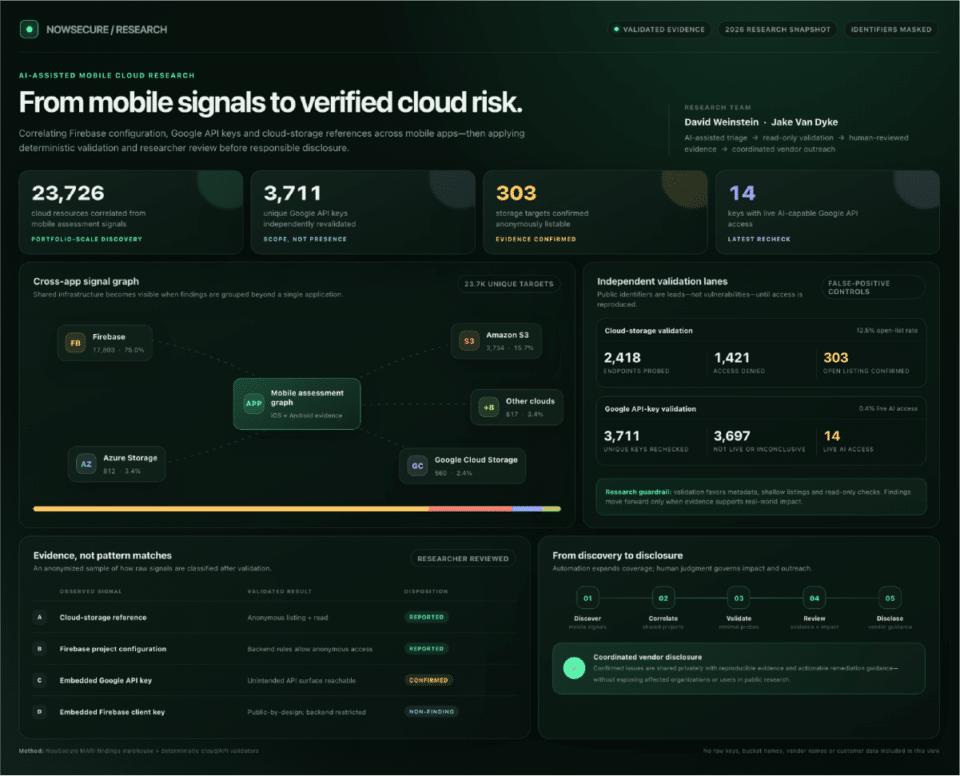This screenshot has width=960, height=776.
Task: Click row C letter badge
Action: 40,680
